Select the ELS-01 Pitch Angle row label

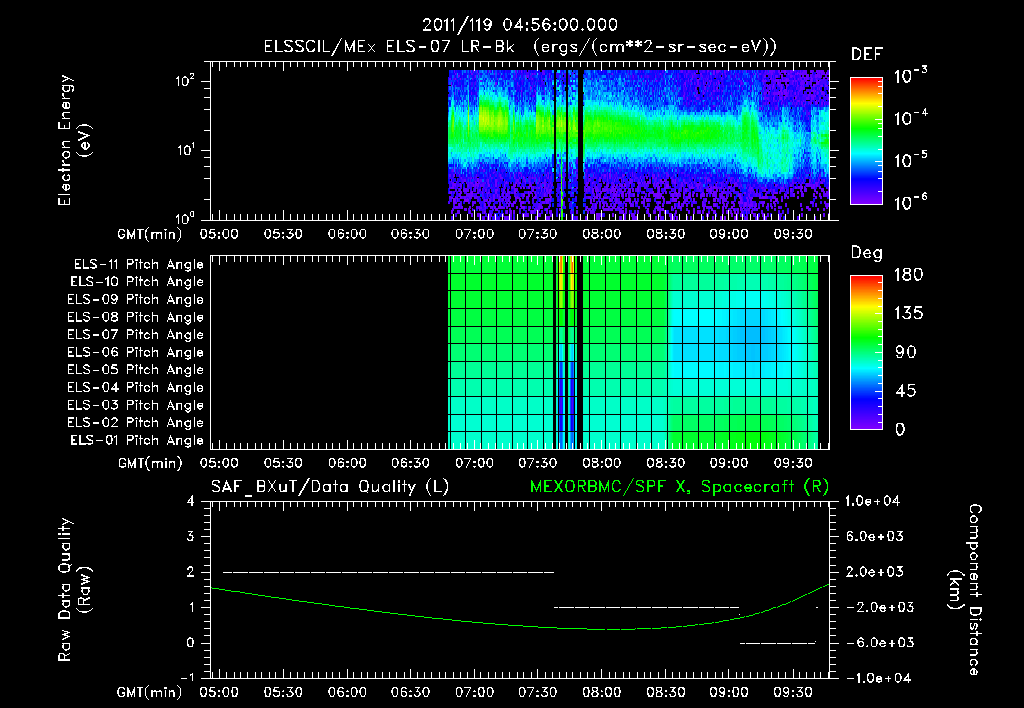(137, 440)
